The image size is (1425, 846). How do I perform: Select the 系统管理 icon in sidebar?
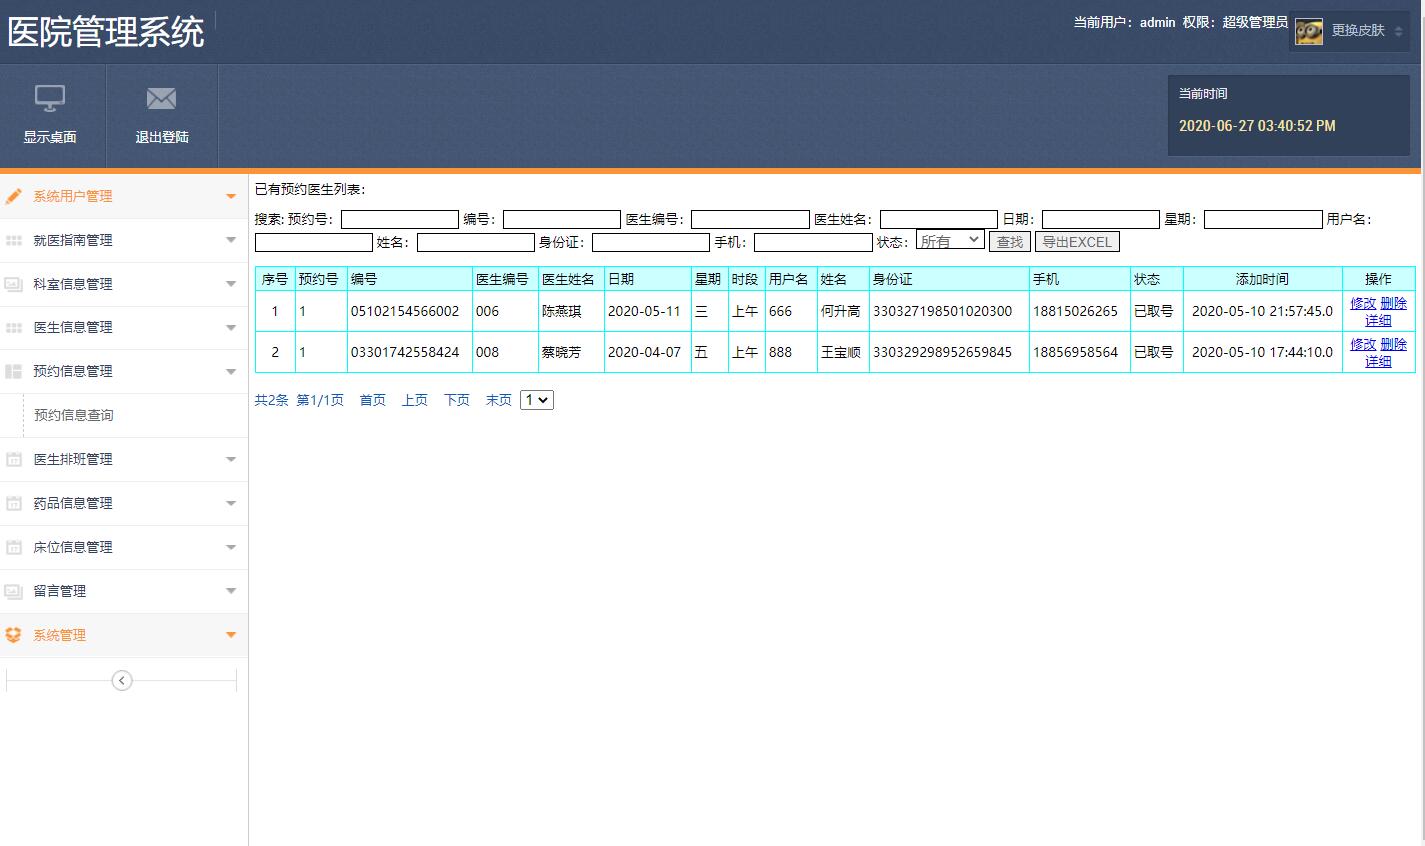tap(13, 635)
